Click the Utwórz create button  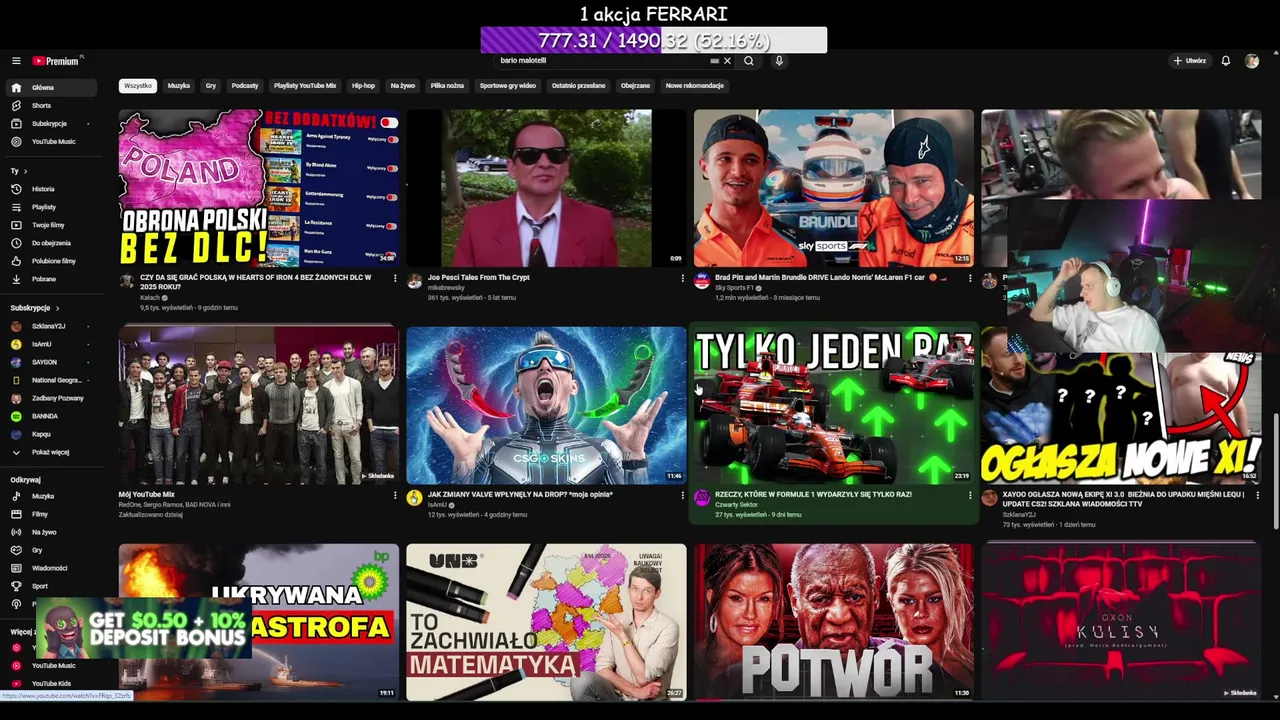pos(1190,61)
